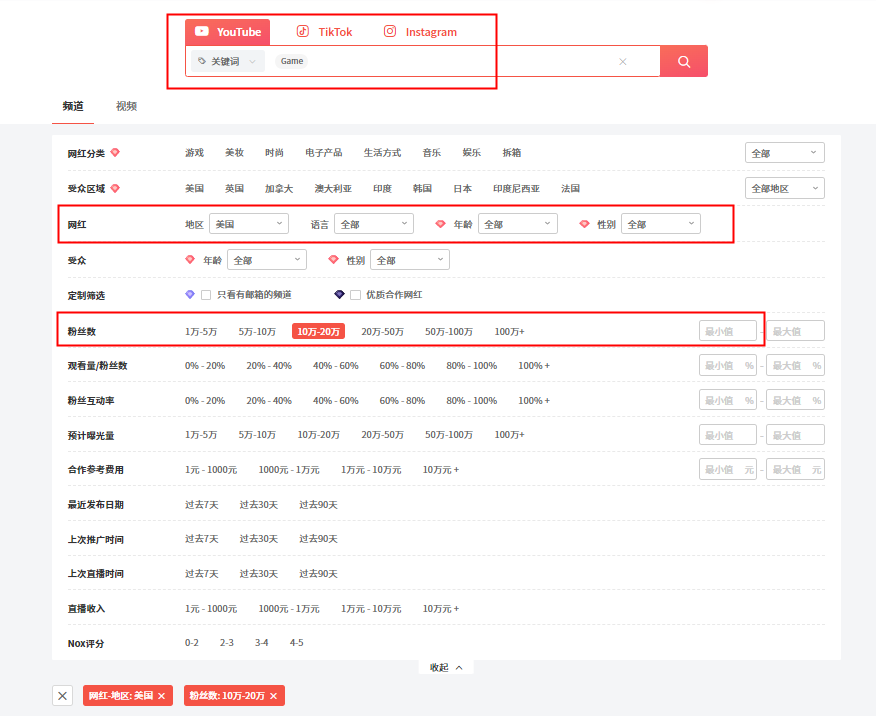Click the 粉丝数 最小值 input field
Image resolution: width=876 pixels, height=716 pixels.
point(727,331)
